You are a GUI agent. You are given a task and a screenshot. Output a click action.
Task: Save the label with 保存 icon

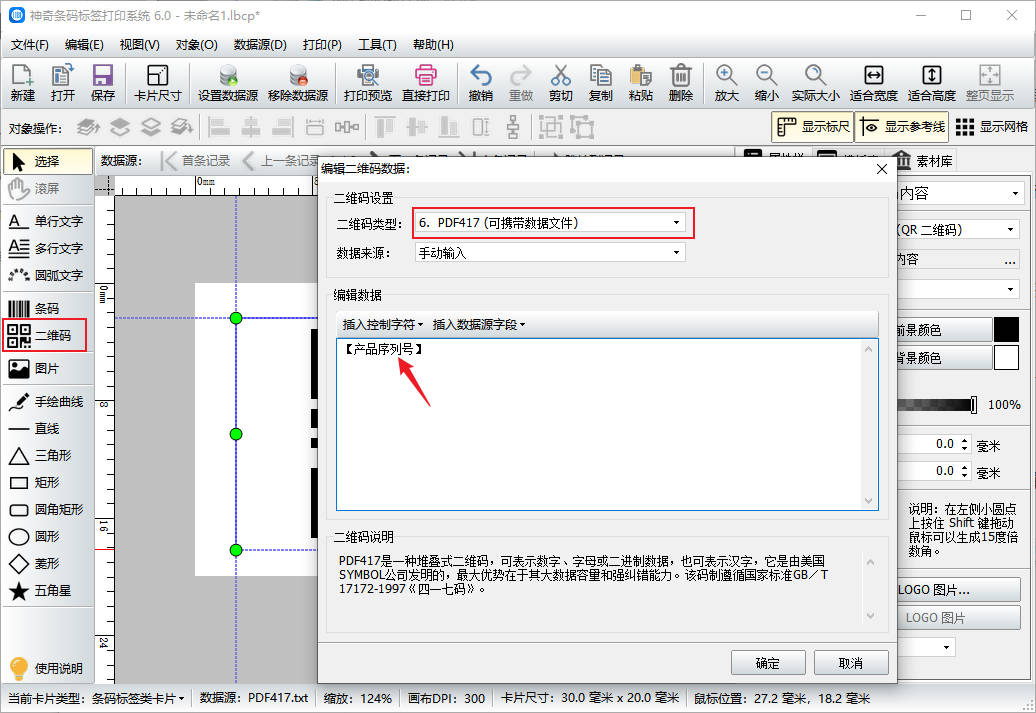(102, 83)
